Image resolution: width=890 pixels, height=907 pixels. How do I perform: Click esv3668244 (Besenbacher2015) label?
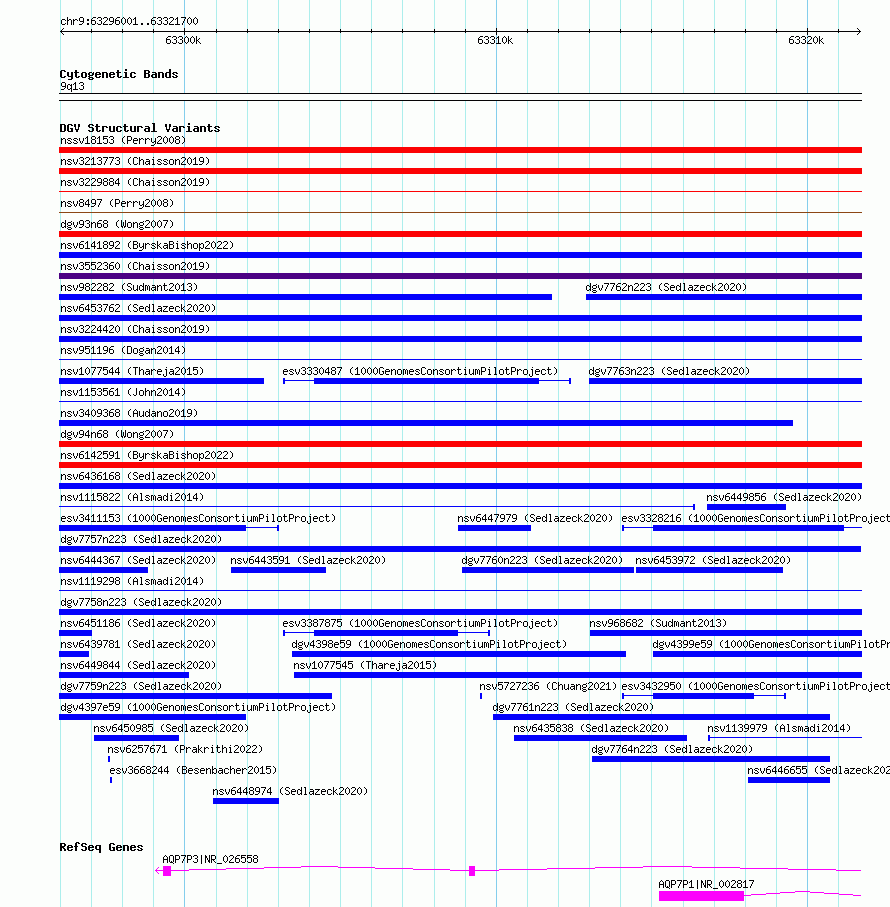click(193, 770)
